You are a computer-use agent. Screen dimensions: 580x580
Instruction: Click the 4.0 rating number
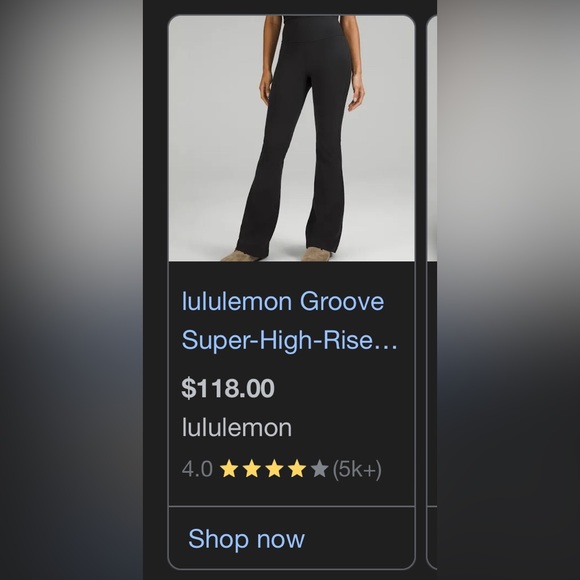pos(197,469)
